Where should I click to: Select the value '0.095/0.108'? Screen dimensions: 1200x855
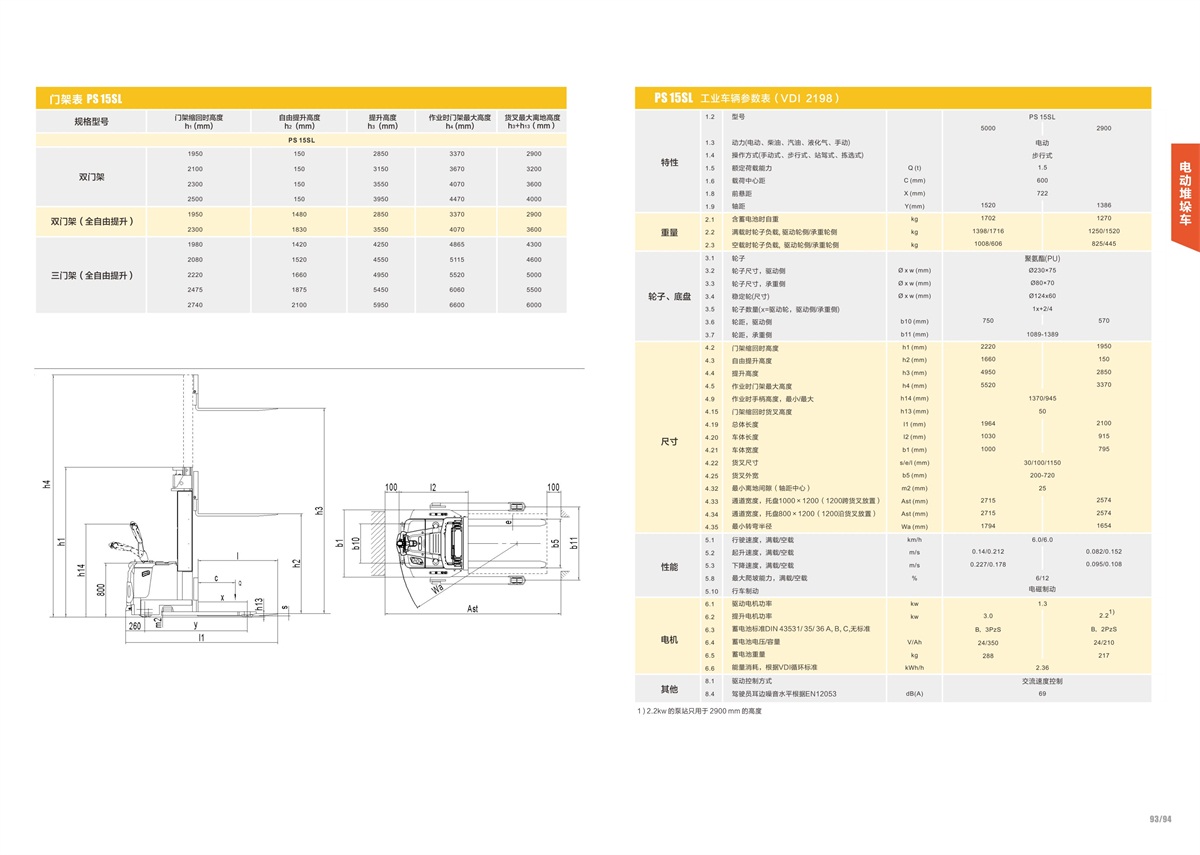(x=1103, y=565)
